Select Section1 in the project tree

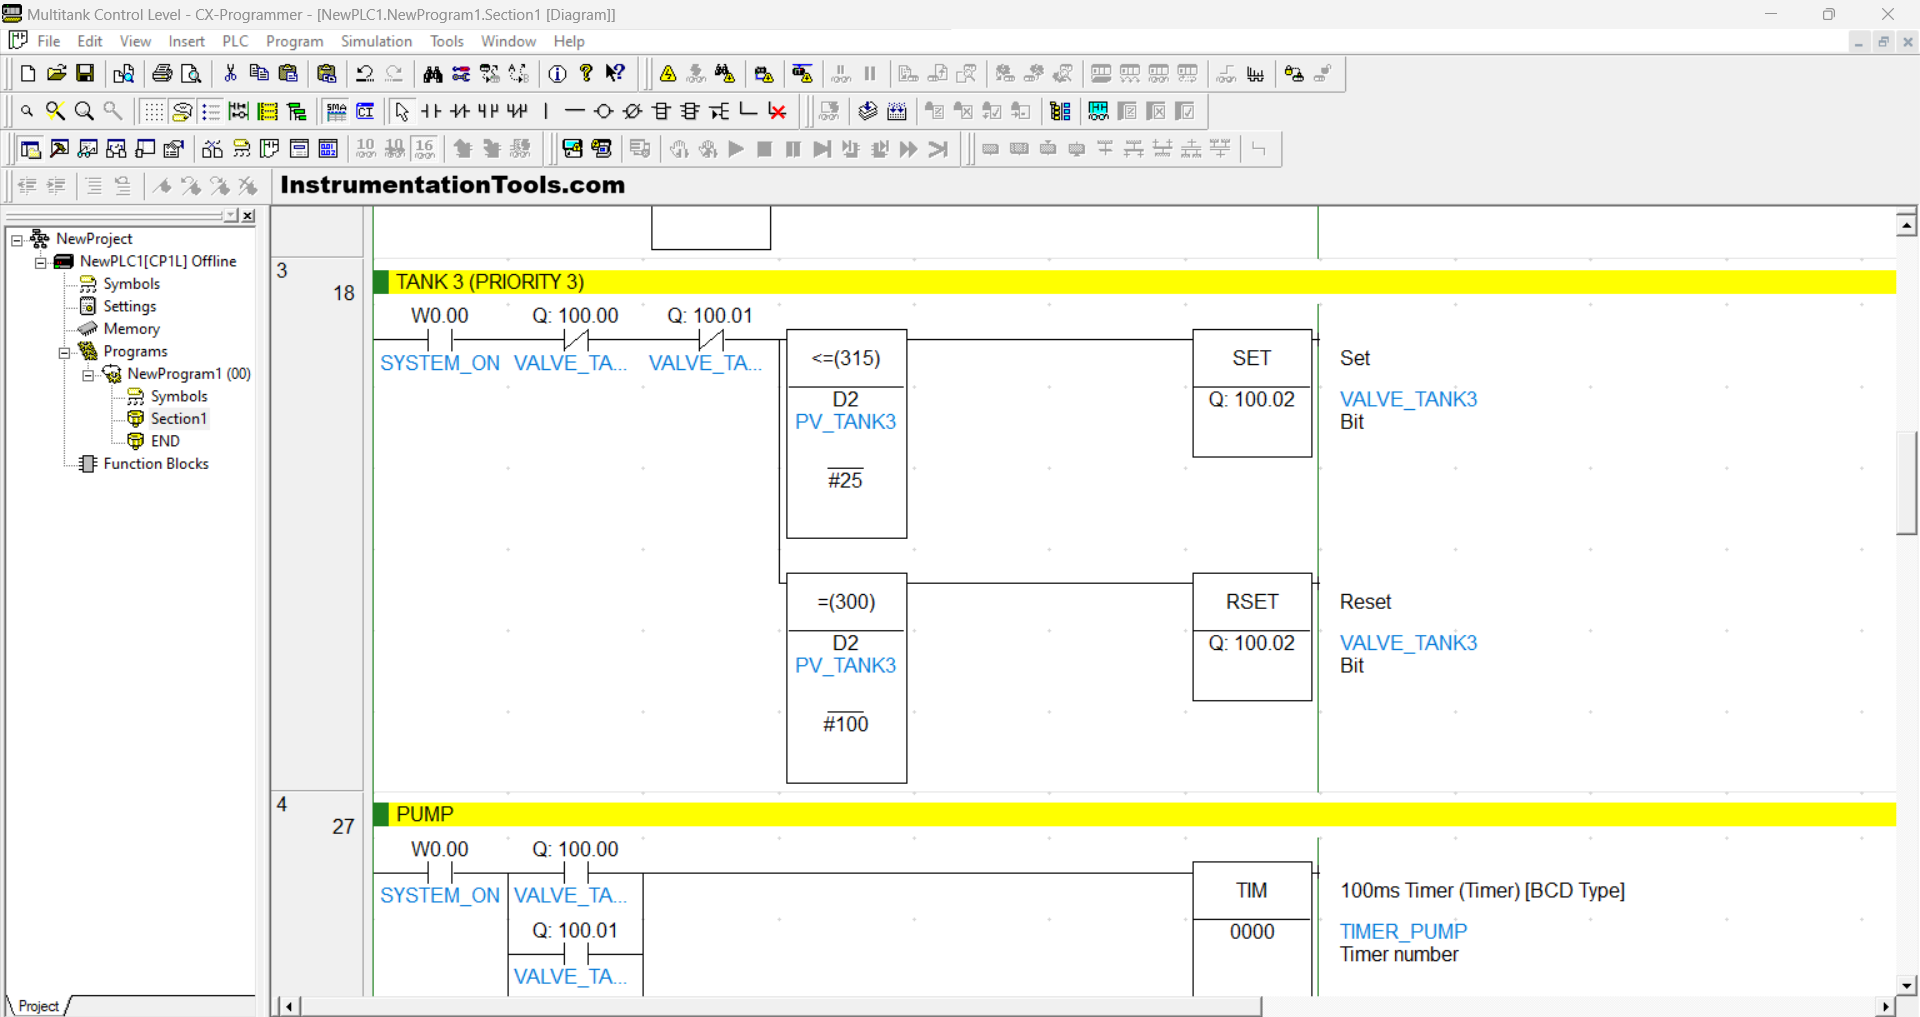point(178,419)
